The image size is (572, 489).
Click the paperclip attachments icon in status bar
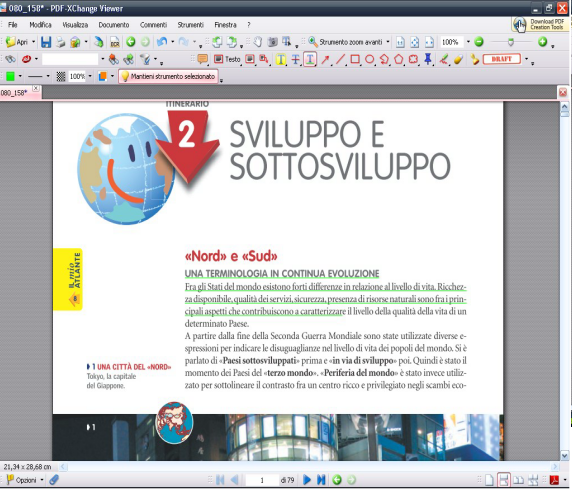point(54,480)
